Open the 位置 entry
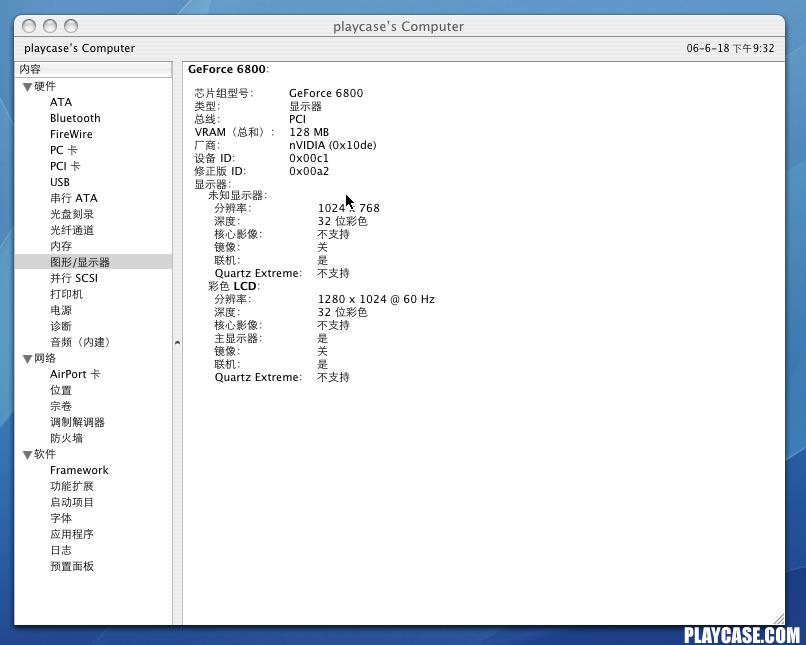 pyautogui.click(x=61, y=390)
